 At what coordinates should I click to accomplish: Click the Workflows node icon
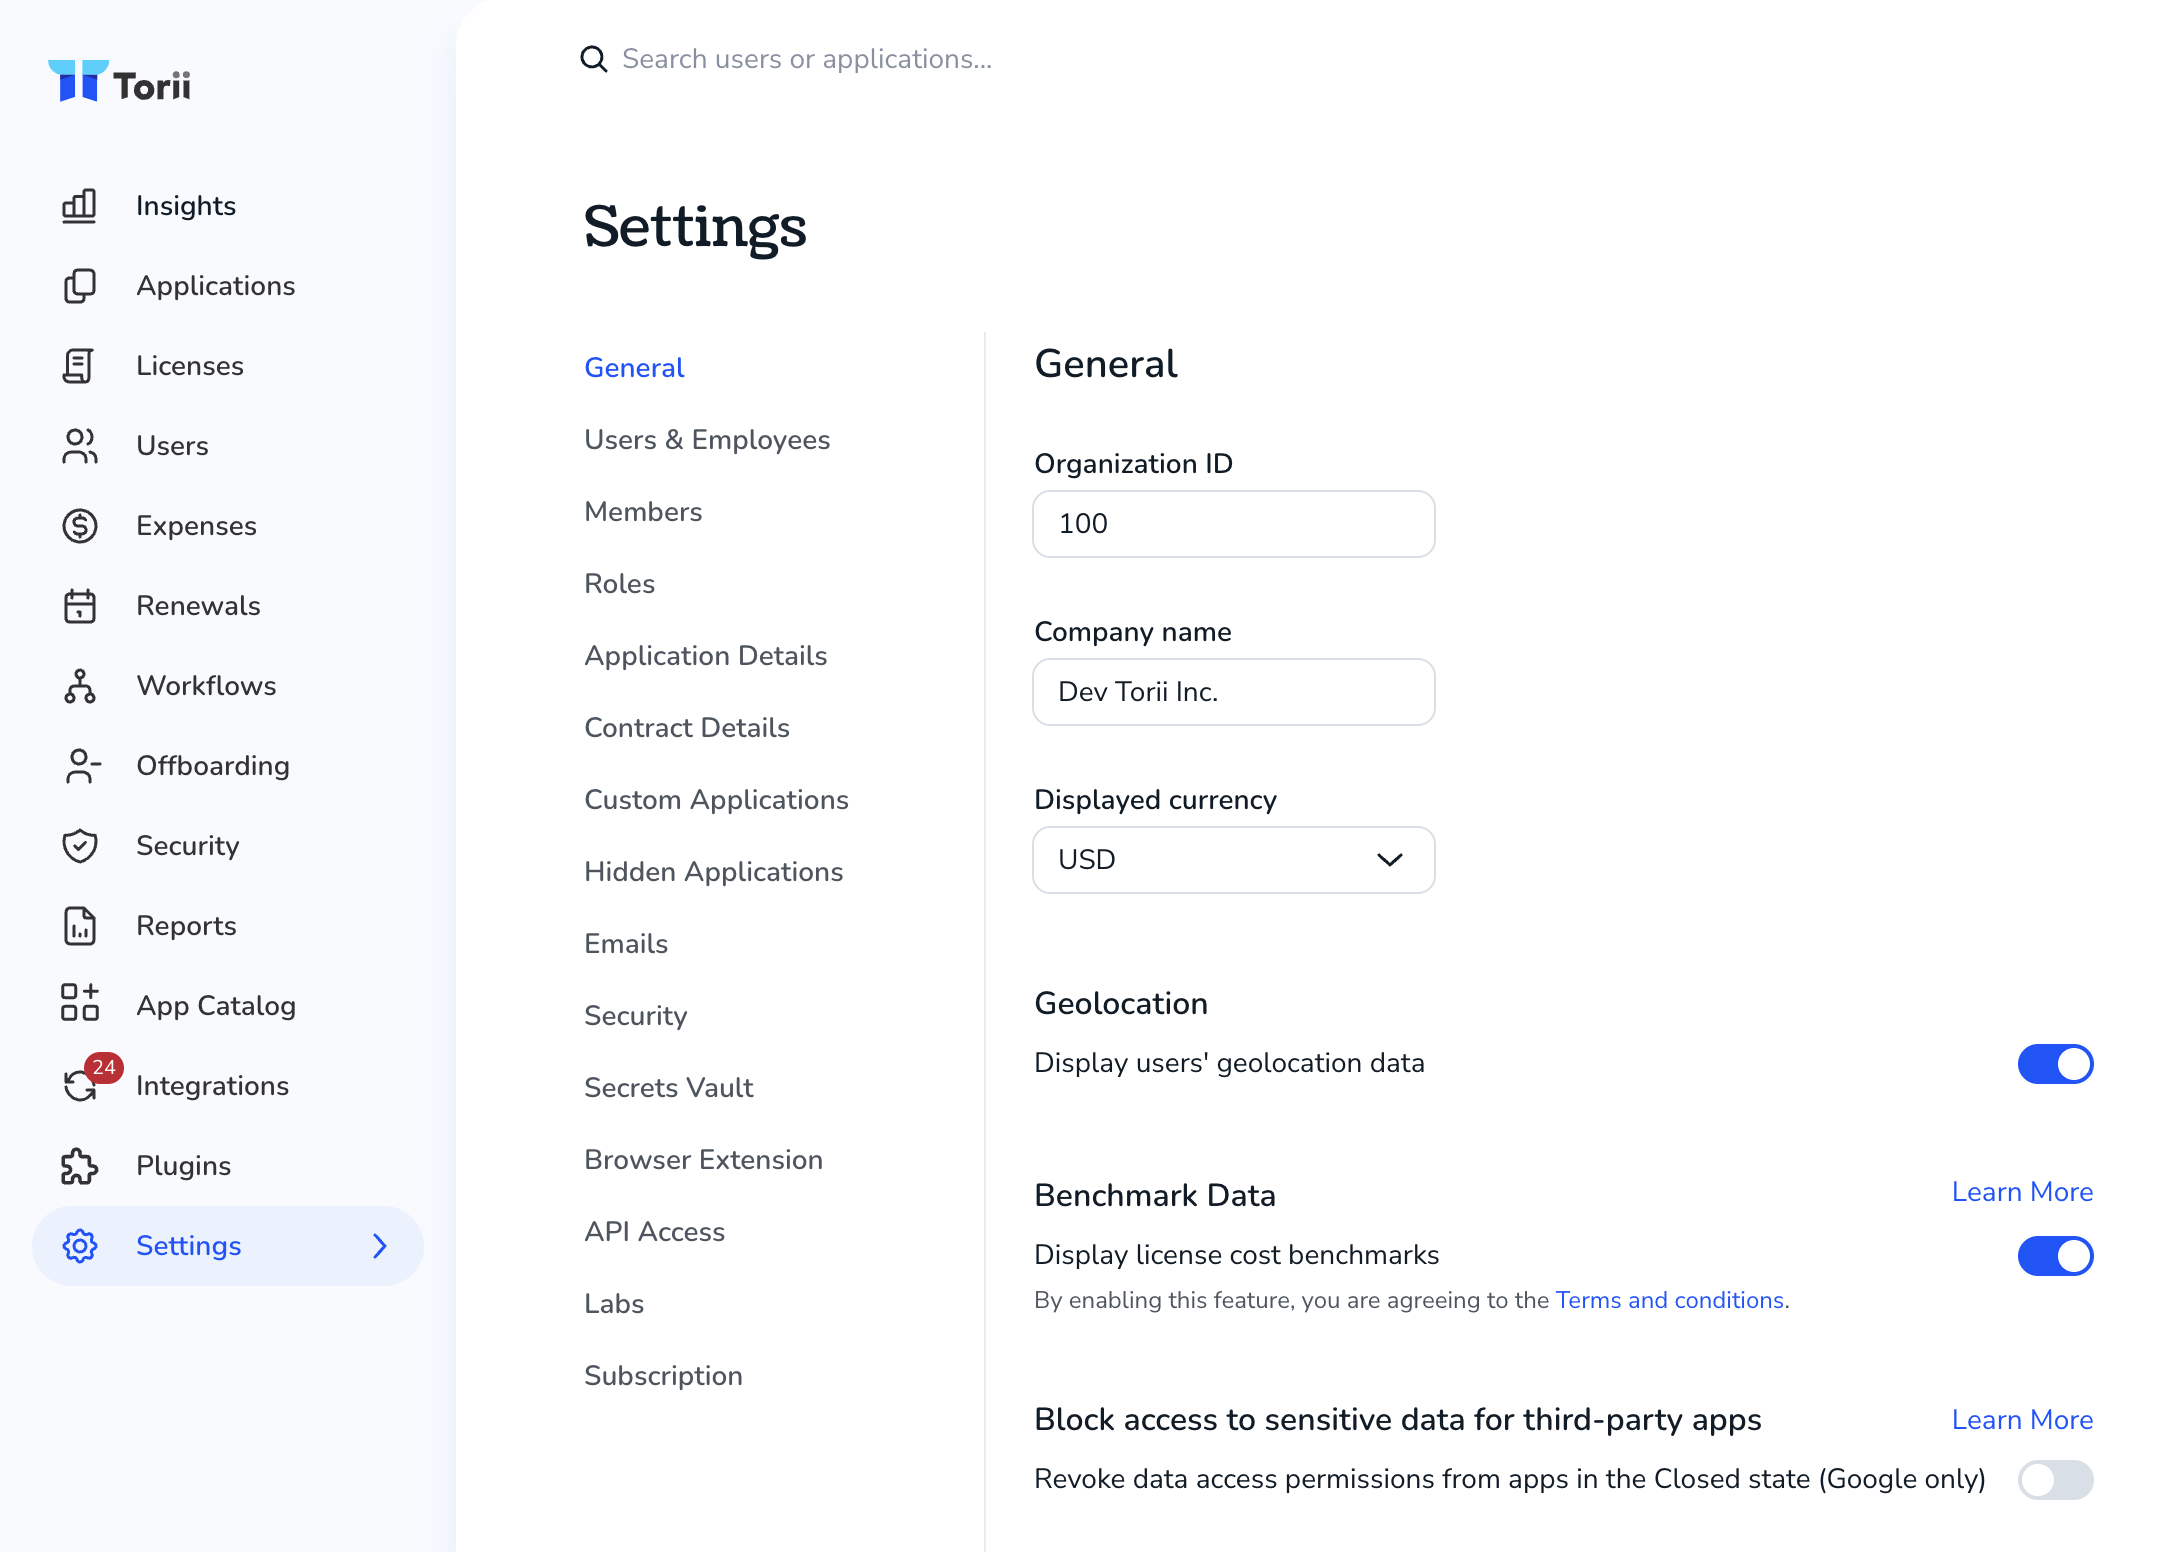tap(79, 686)
